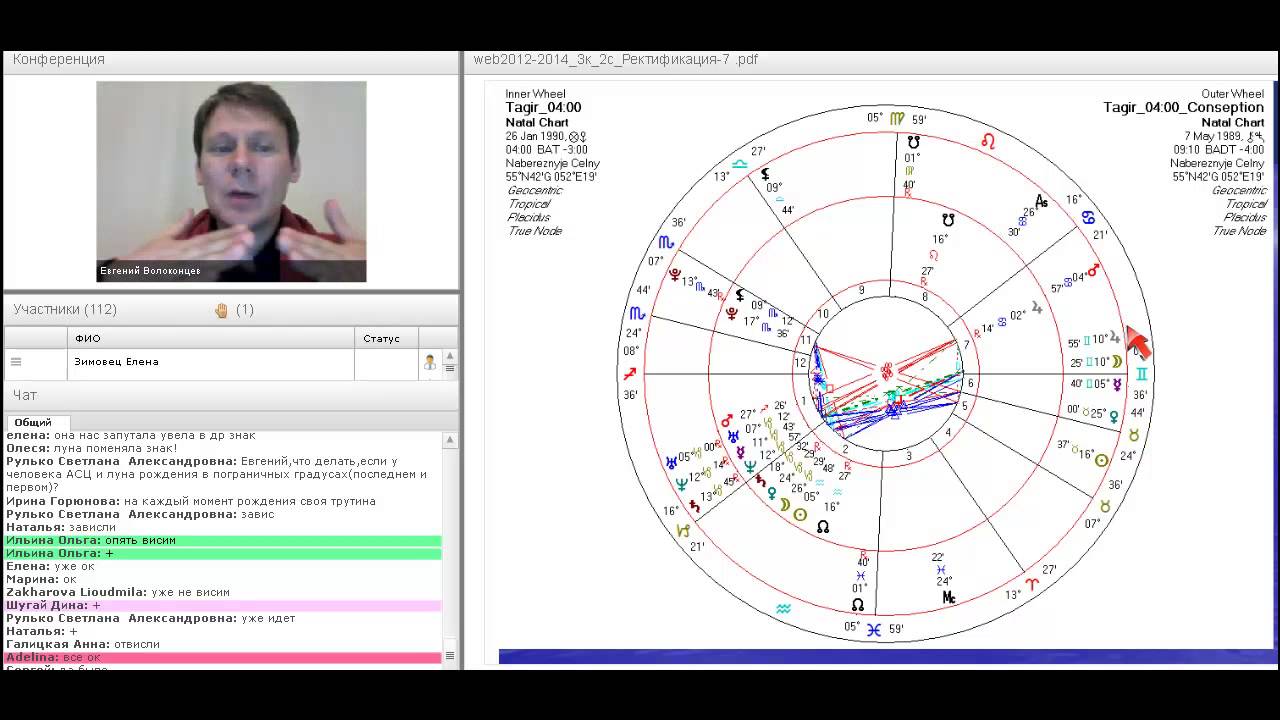1280x720 pixels.
Task: Click message 'Марина: ок'
Action: [41, 579]
